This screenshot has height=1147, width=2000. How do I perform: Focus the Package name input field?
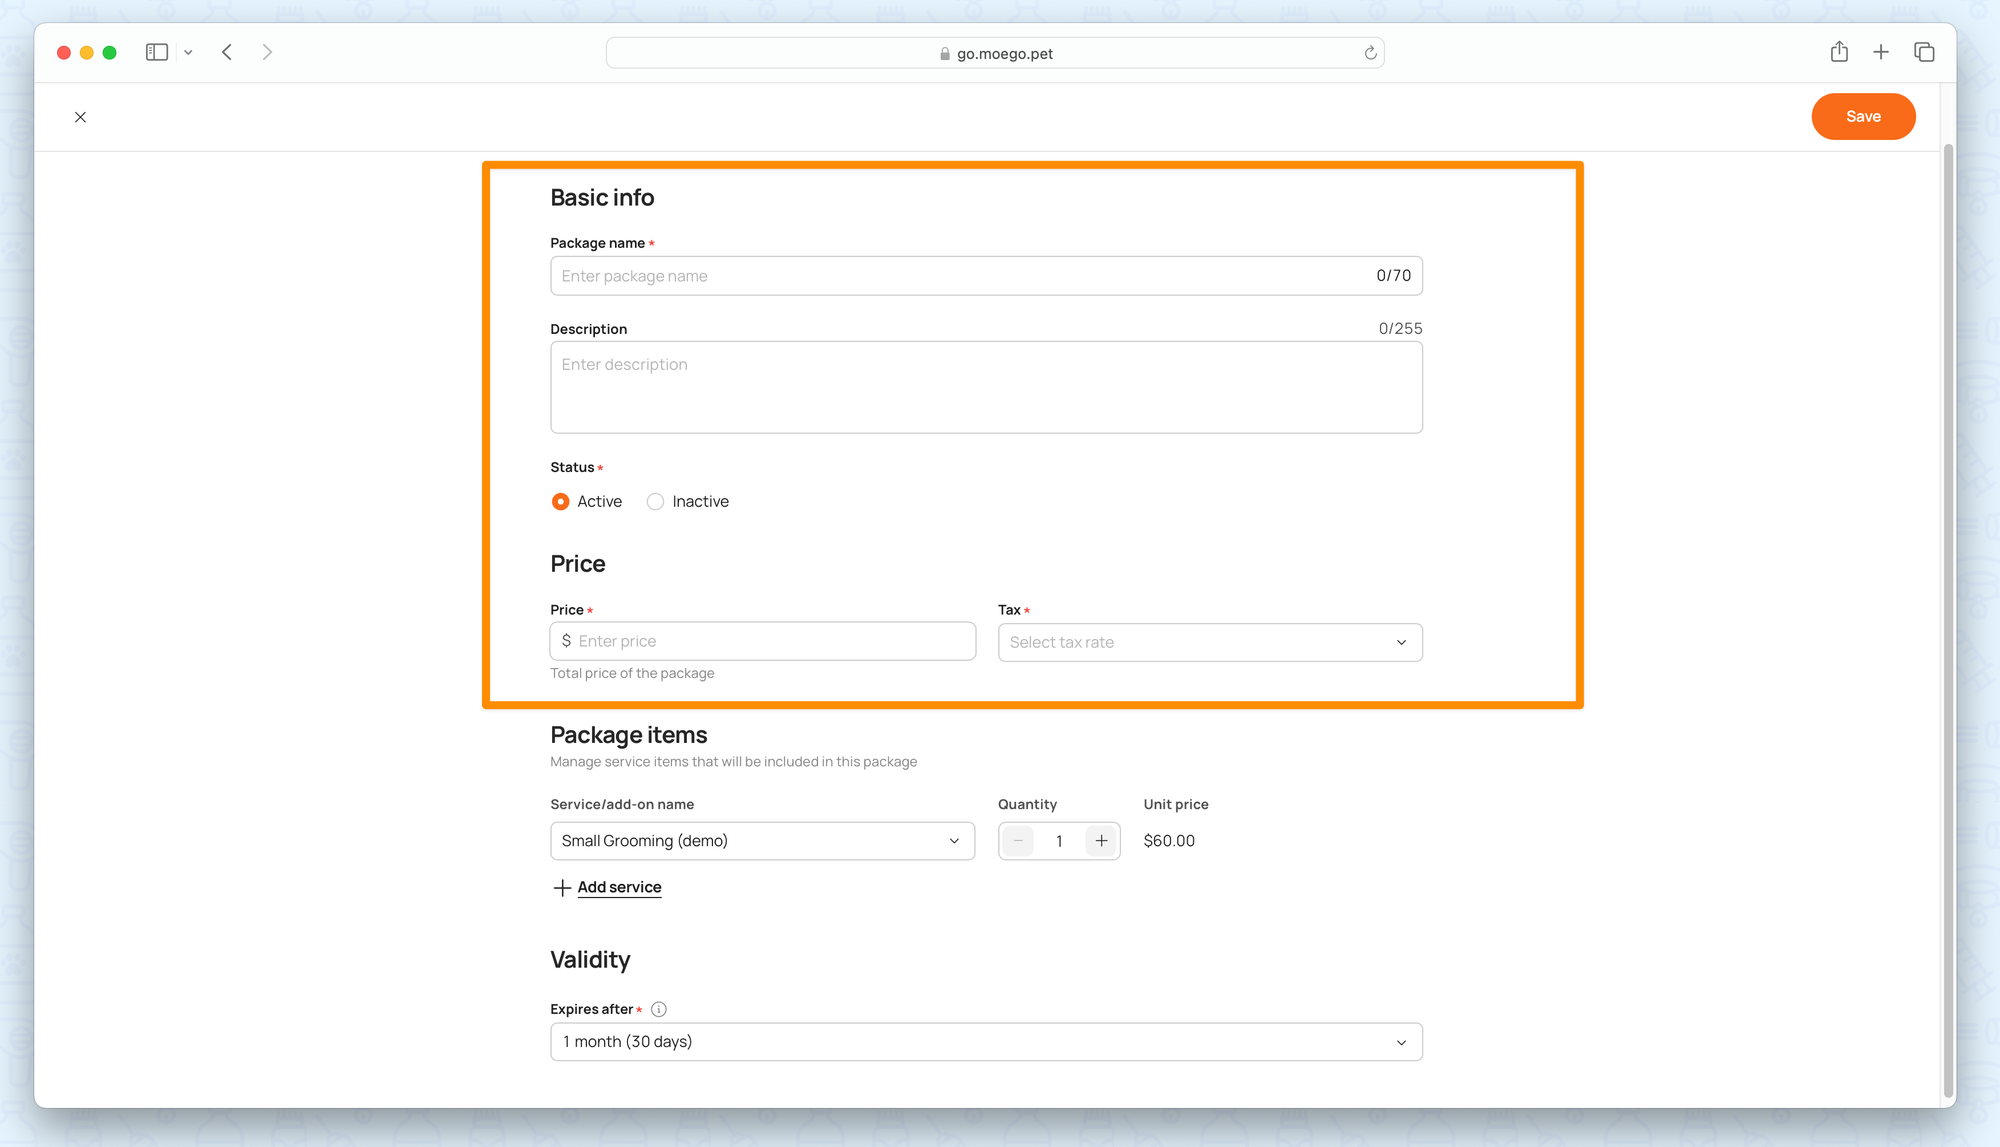click(960, 276)
